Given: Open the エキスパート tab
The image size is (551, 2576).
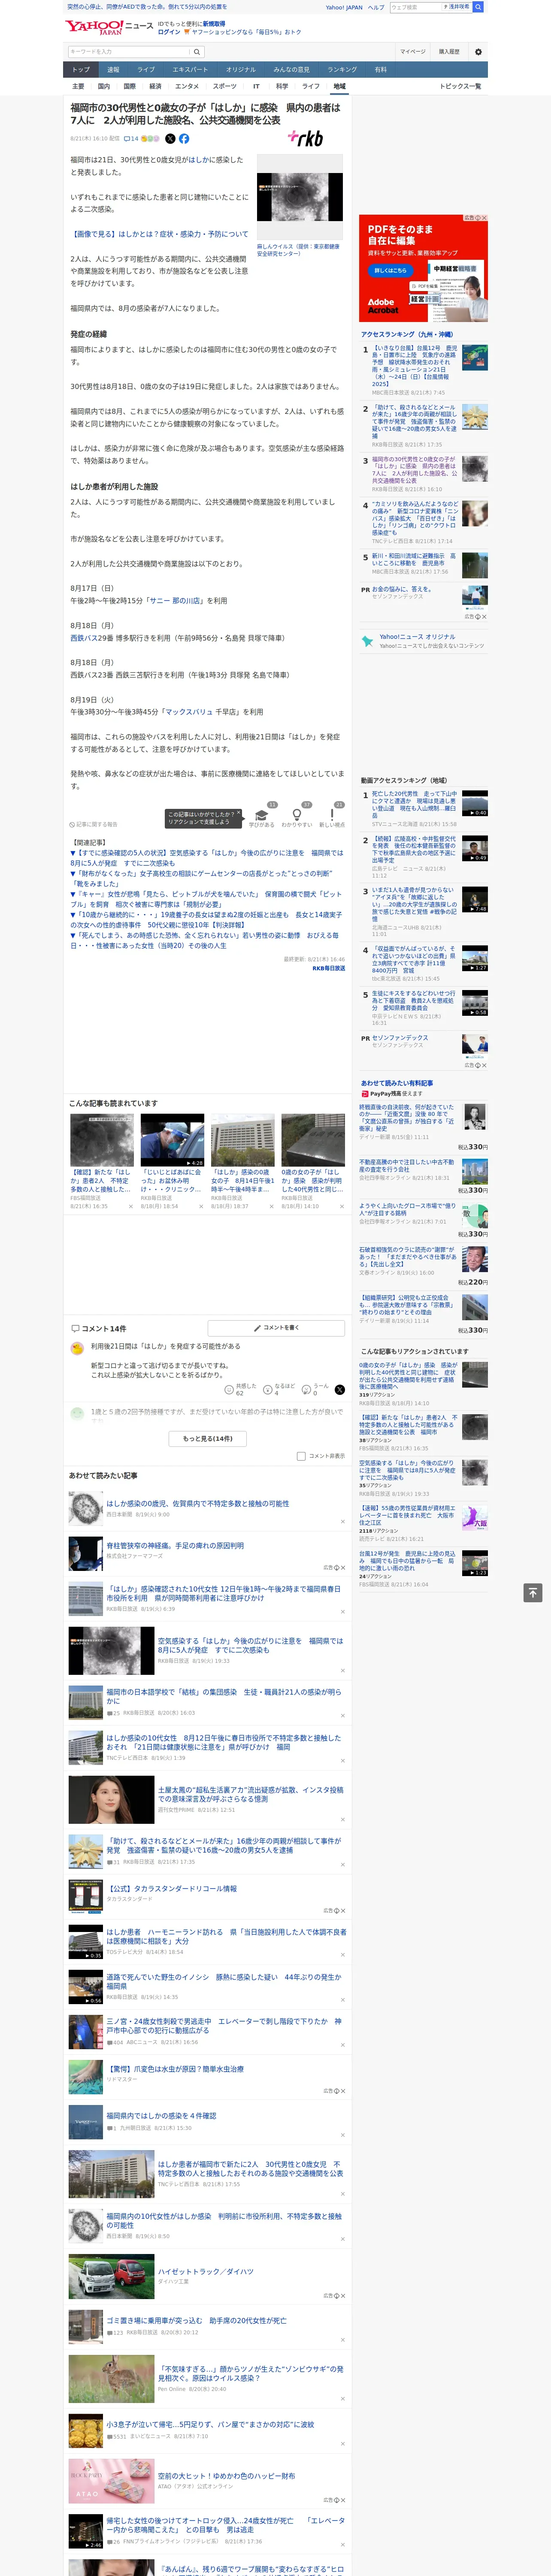Looking at the screenshot, I should pyautogui.click(x=190, y=70).
